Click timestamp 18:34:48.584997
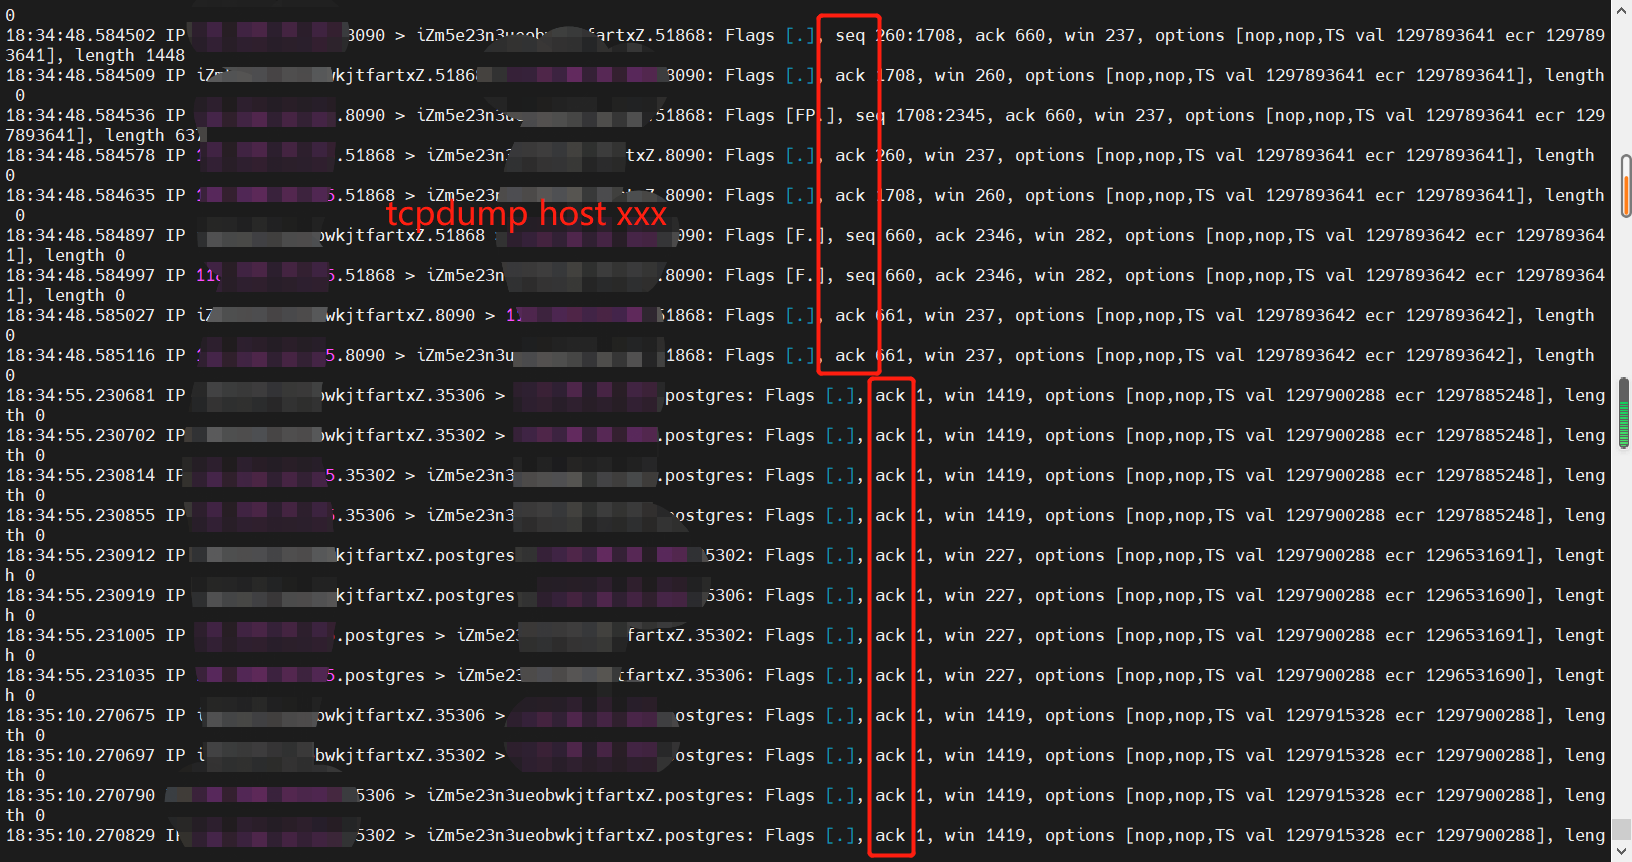 (81, 275)
